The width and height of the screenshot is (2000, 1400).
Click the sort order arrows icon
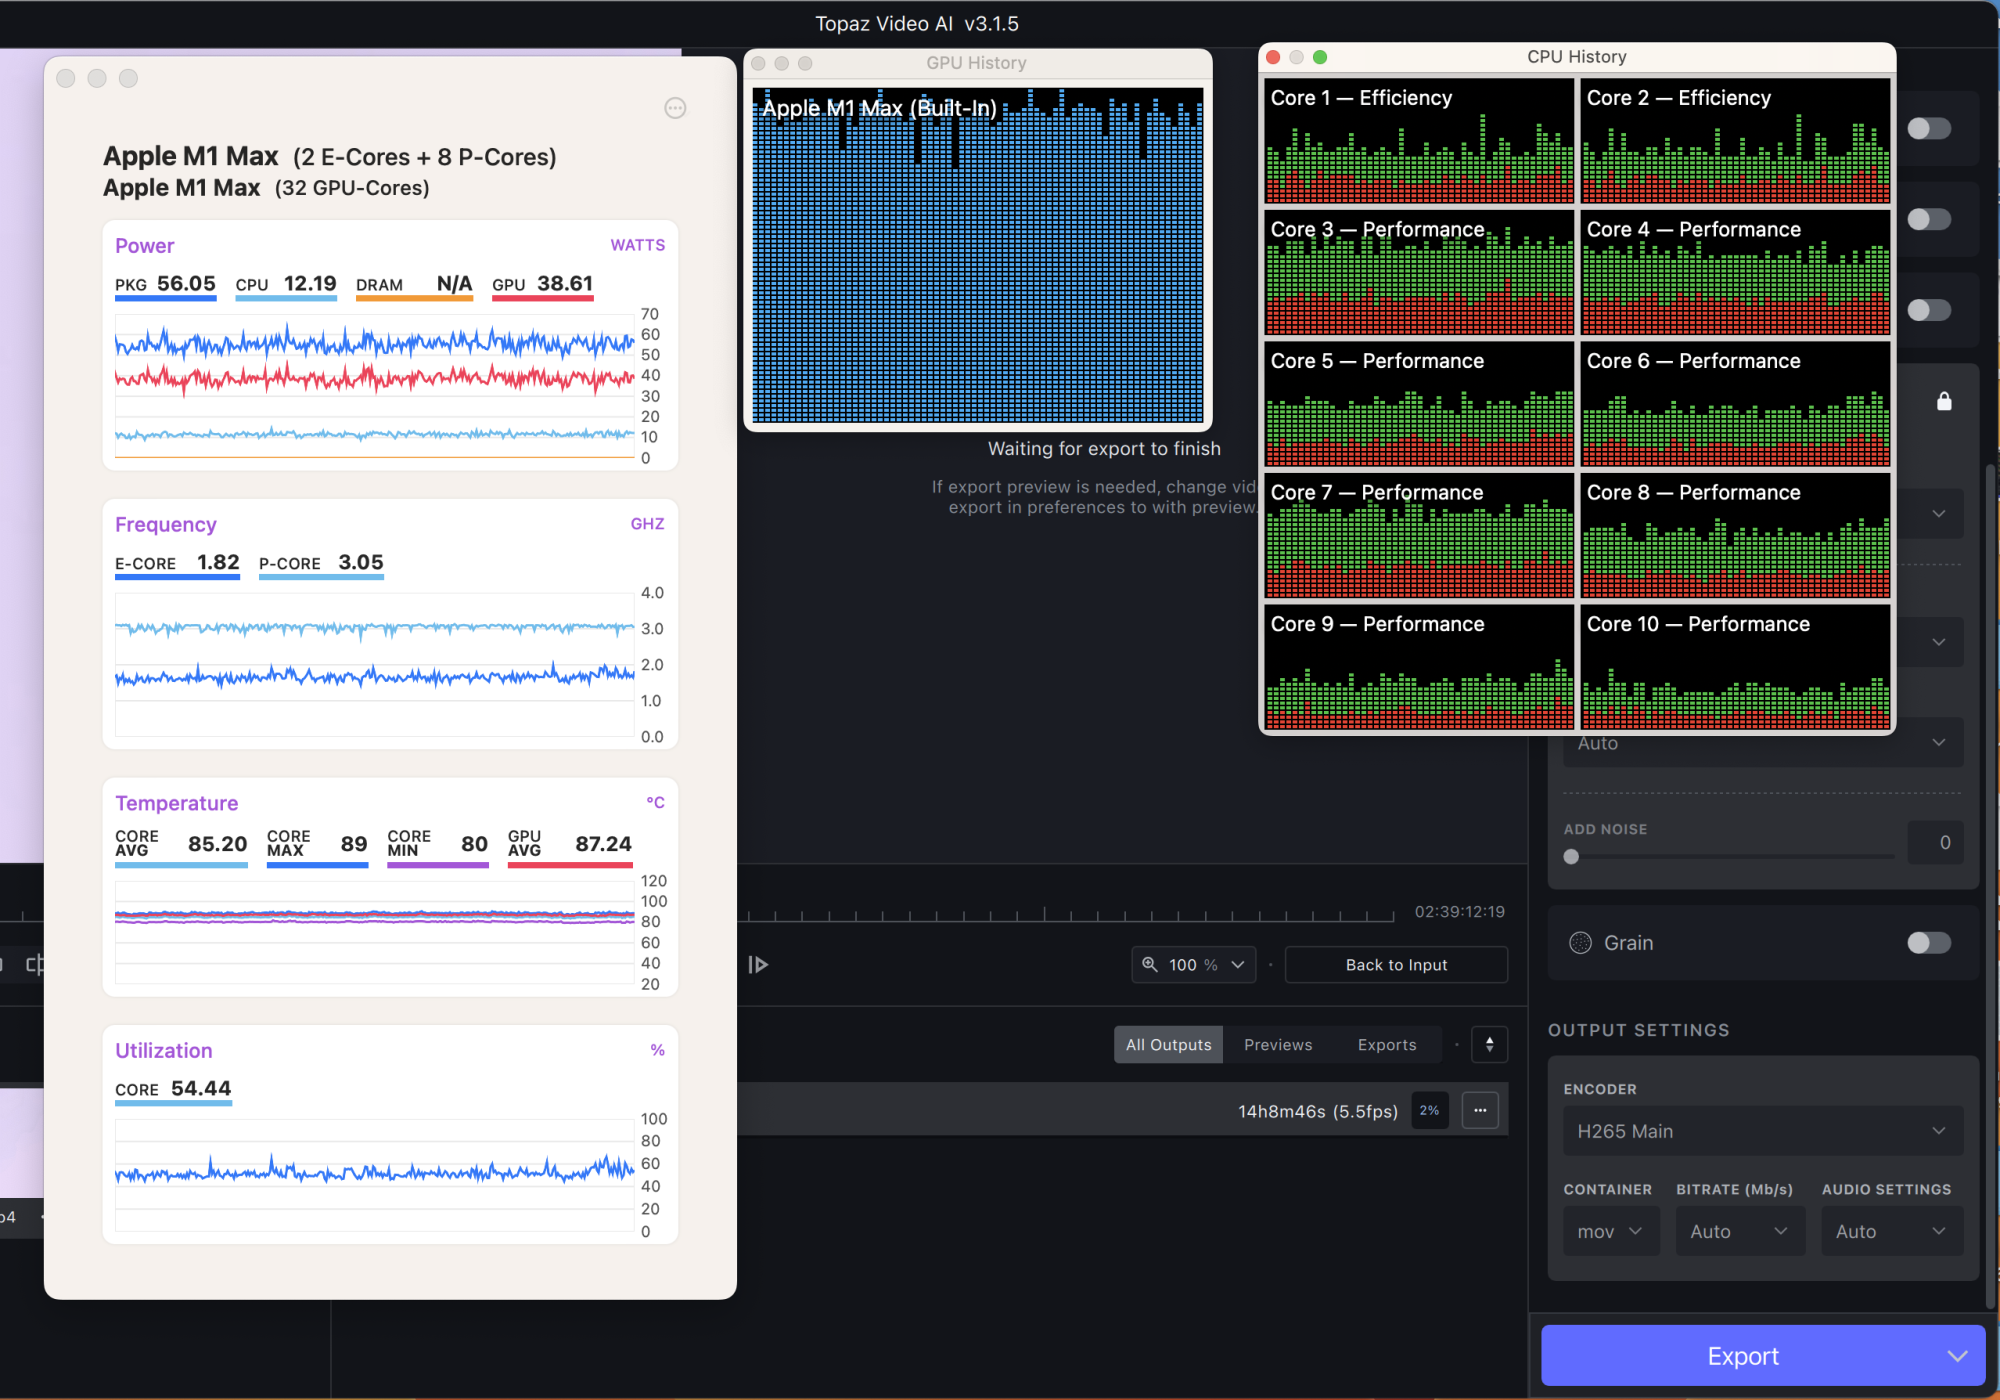(x=1489, y=1044)
